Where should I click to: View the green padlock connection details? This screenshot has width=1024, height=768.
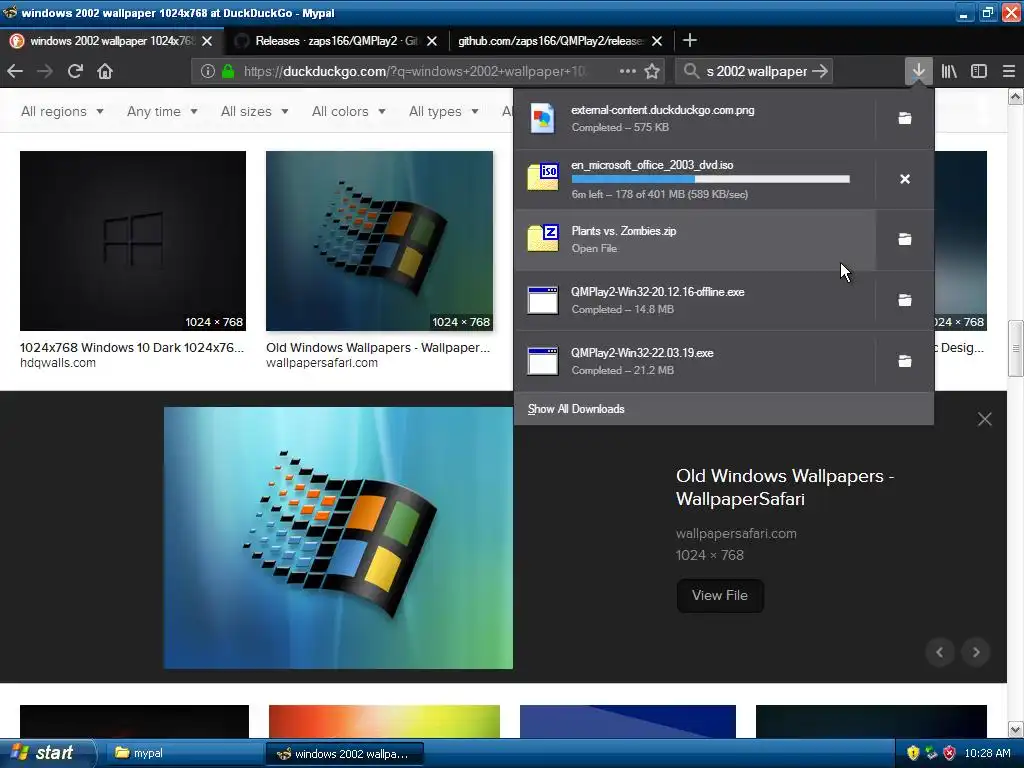228,71
